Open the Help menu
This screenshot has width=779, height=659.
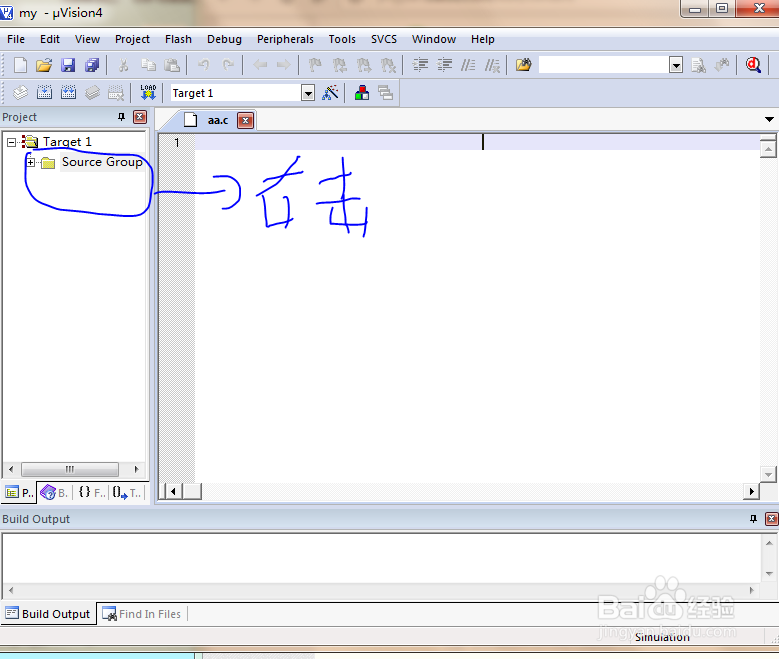[x=483, y=39]
